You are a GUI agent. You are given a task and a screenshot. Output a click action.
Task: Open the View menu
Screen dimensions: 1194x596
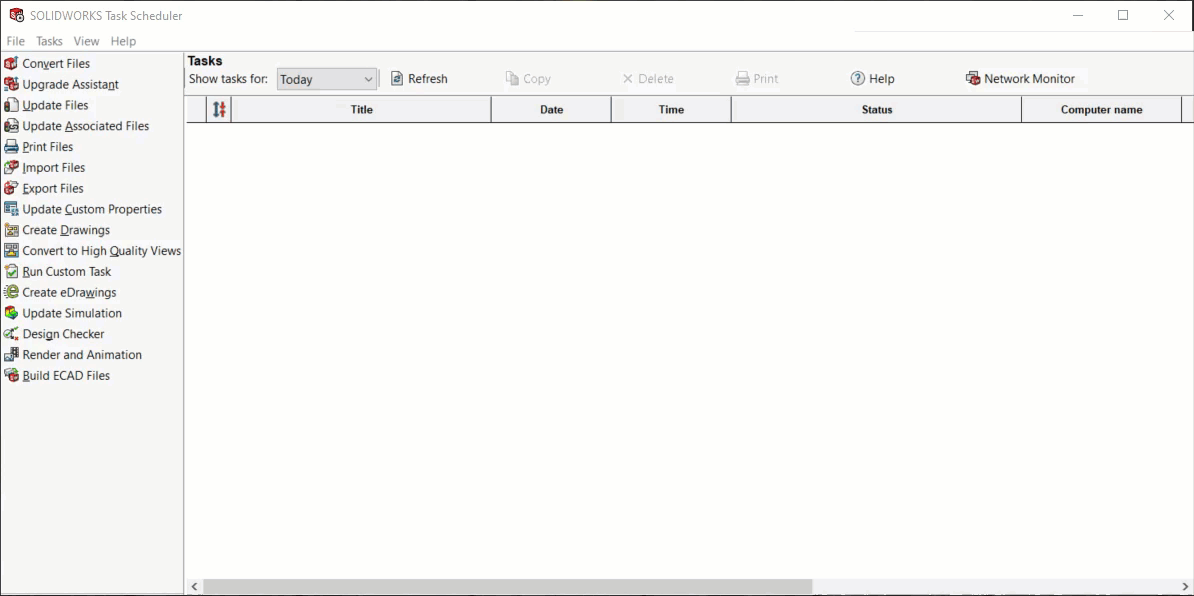86,41
